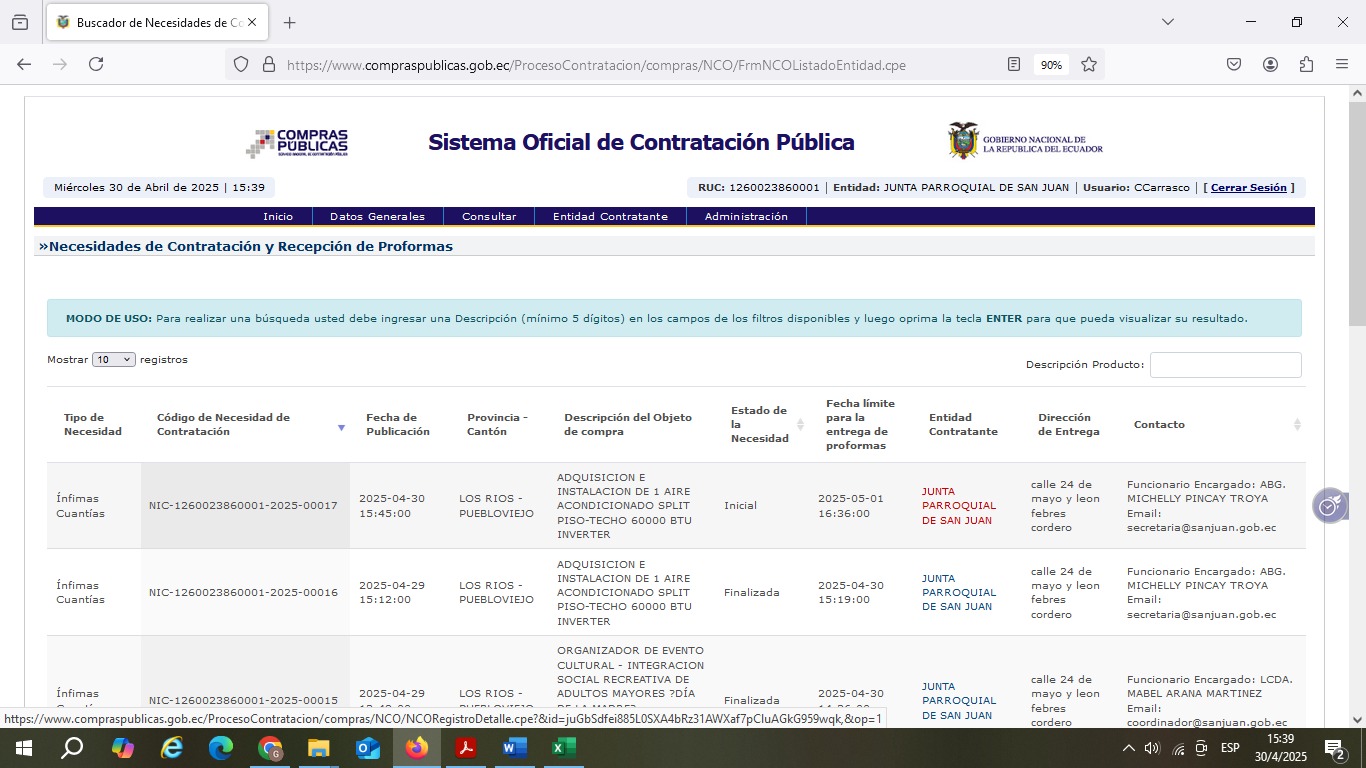
Task: Open the Consultar menu
Action: (489, 216)
